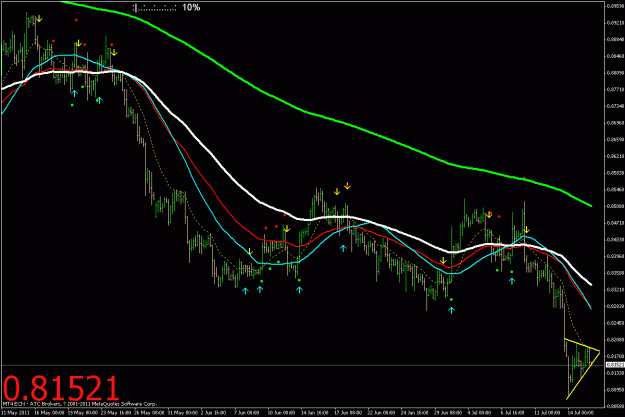This screenshot has width=625, height=417.
Task: Click the "29 Jun 08:00" time axis label
Action: [x=447, y=413]
